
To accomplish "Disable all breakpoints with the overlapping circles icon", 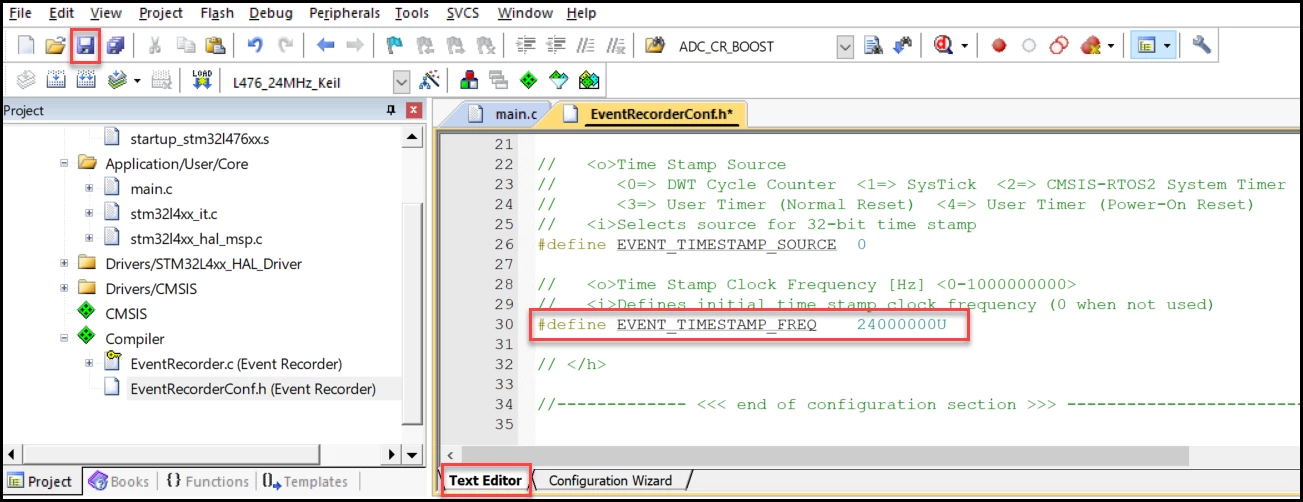I will click(x=1058, y=46).
